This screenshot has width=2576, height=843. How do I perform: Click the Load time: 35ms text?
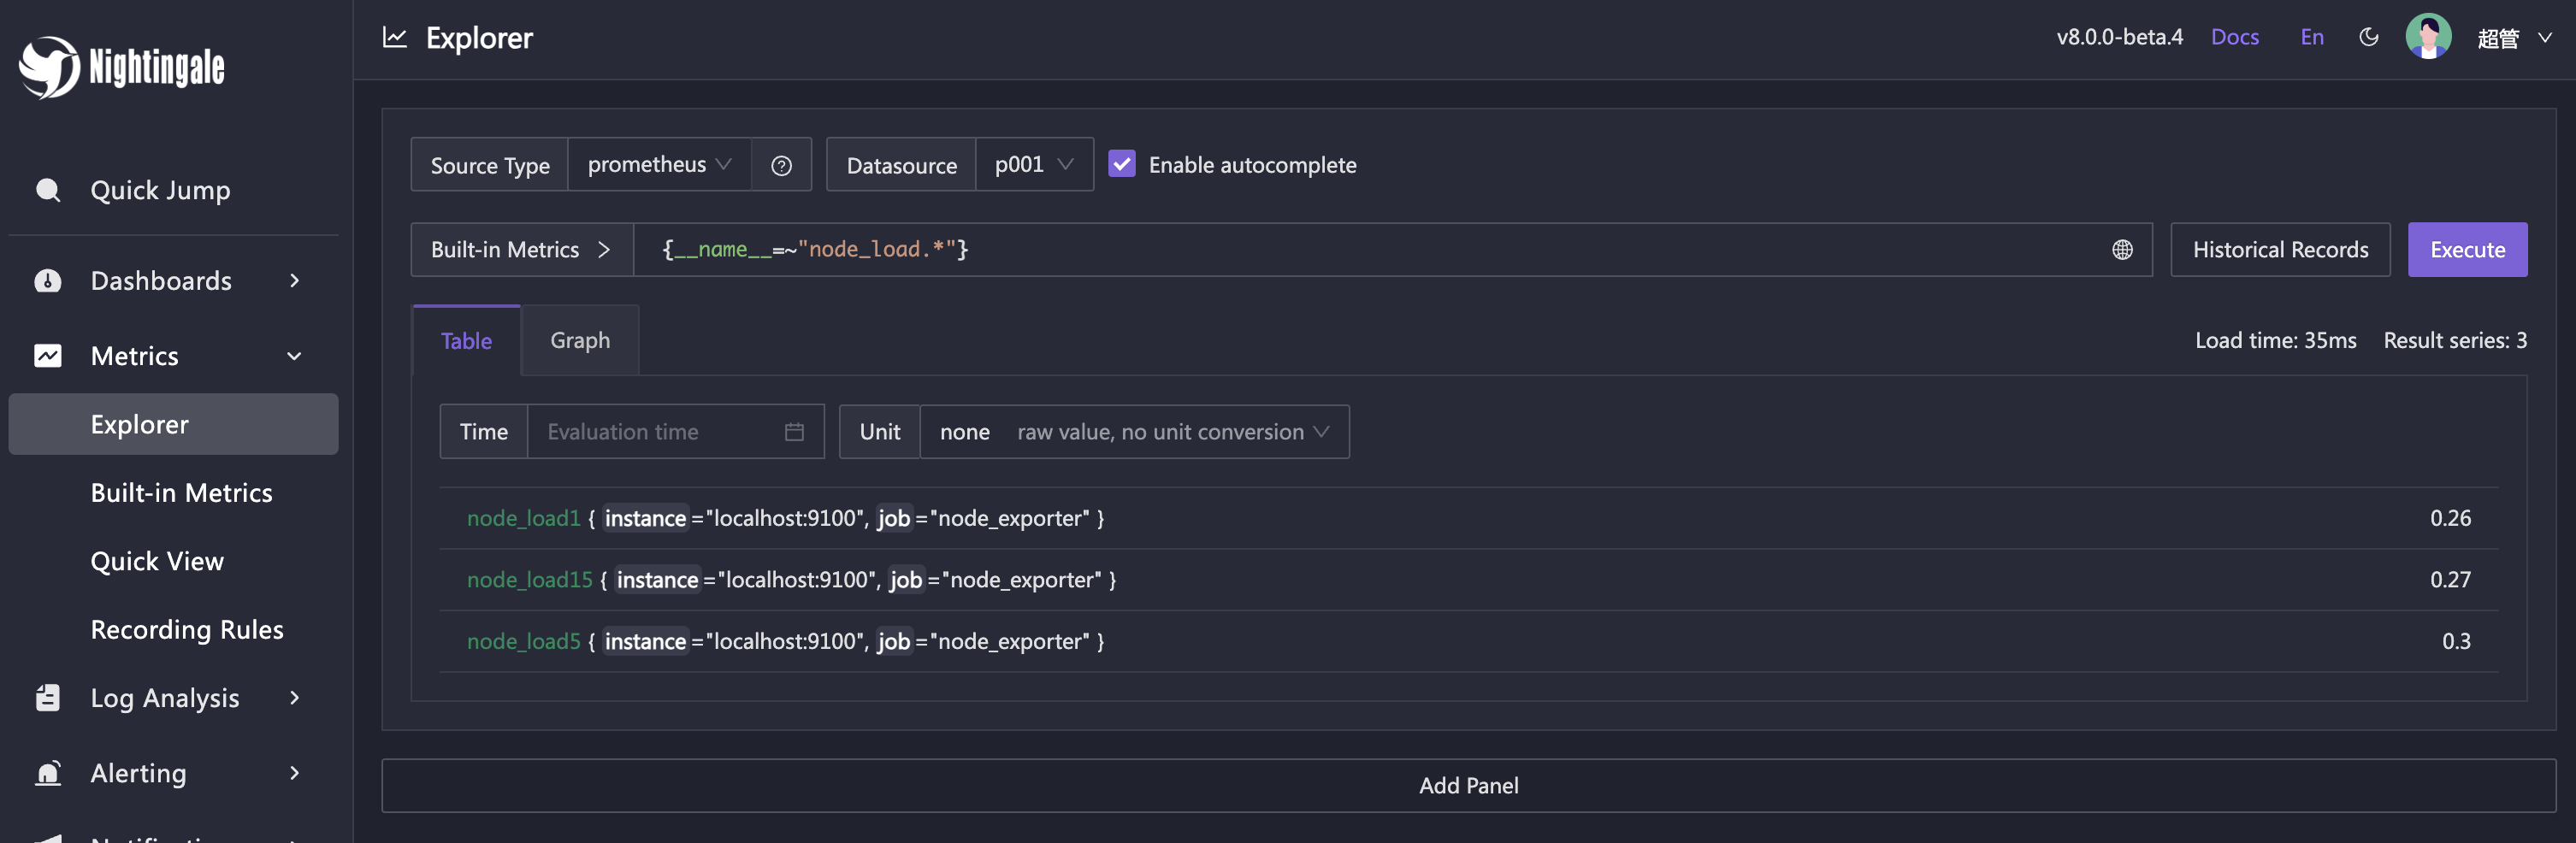(2275, 340)
